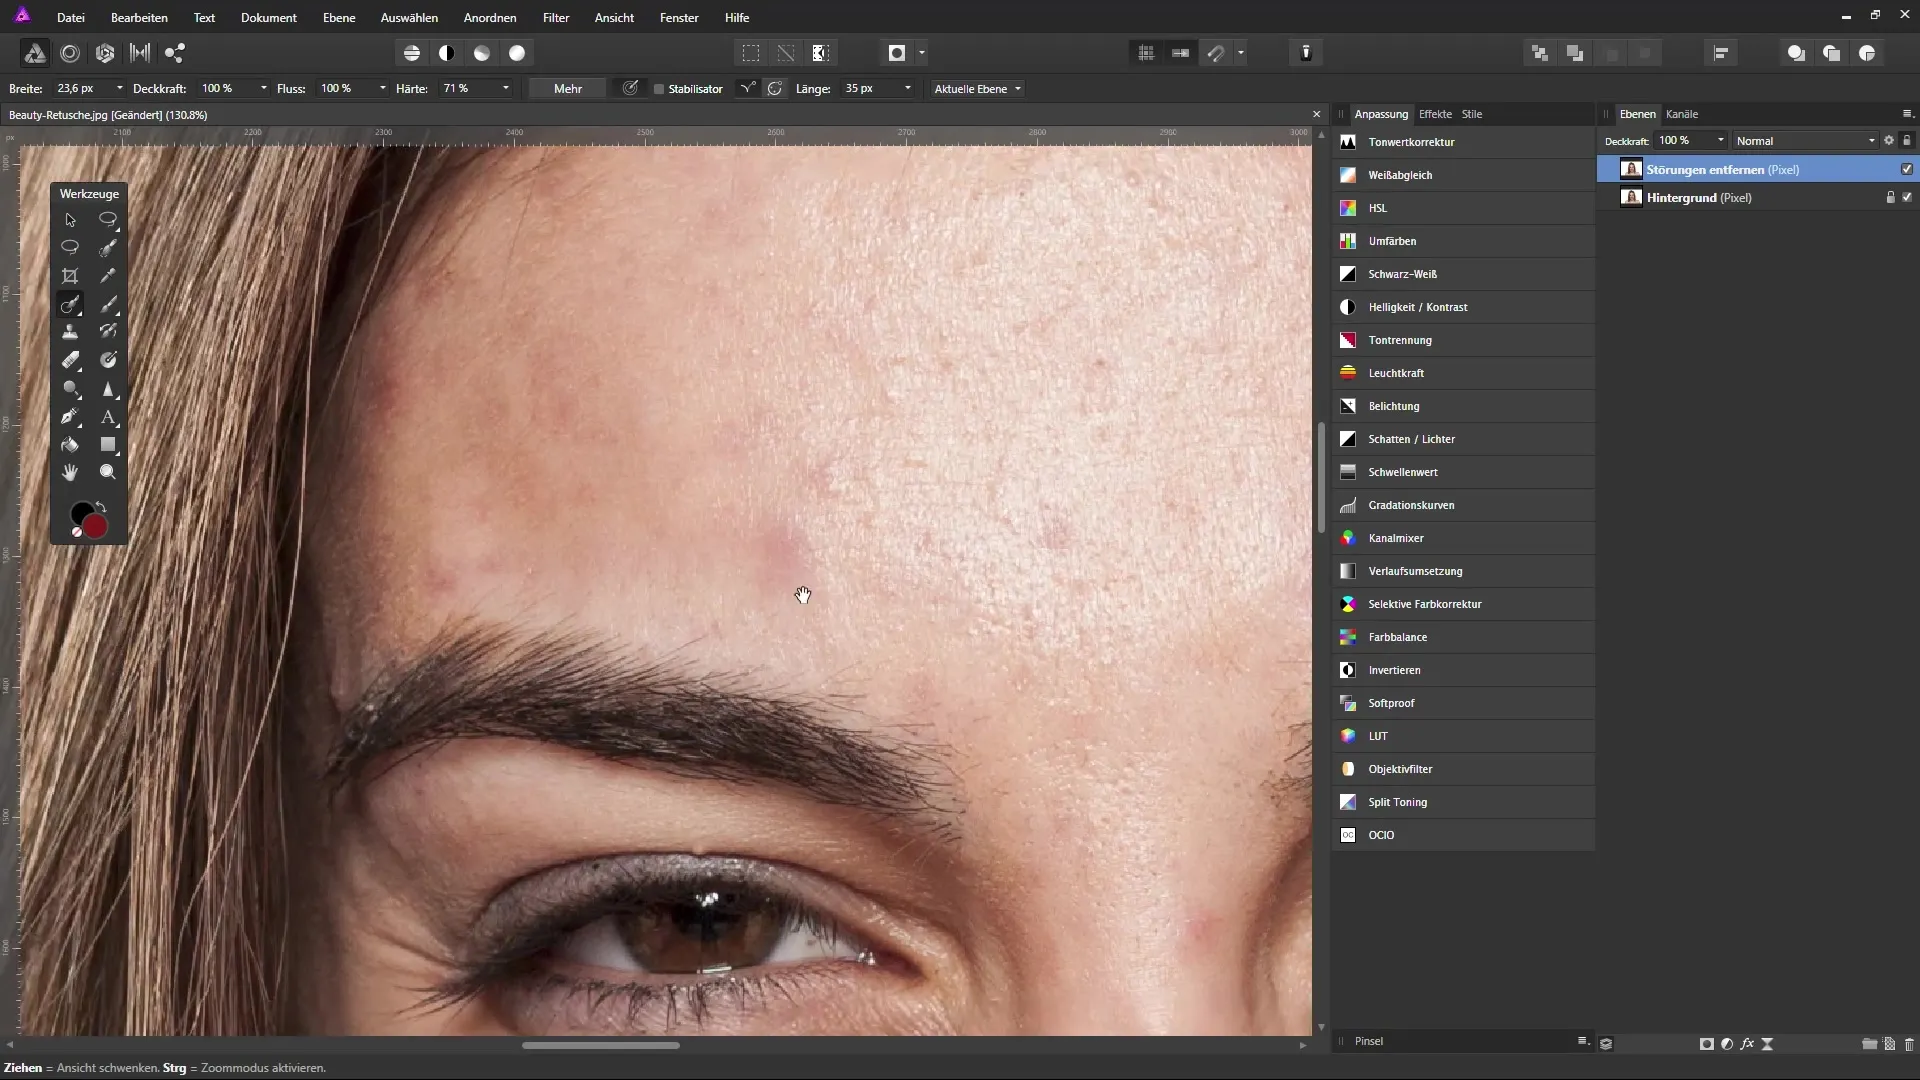Click the red foreground color swatch
This screenshot has width=1920, height=1080.
(x=96, y=527)
